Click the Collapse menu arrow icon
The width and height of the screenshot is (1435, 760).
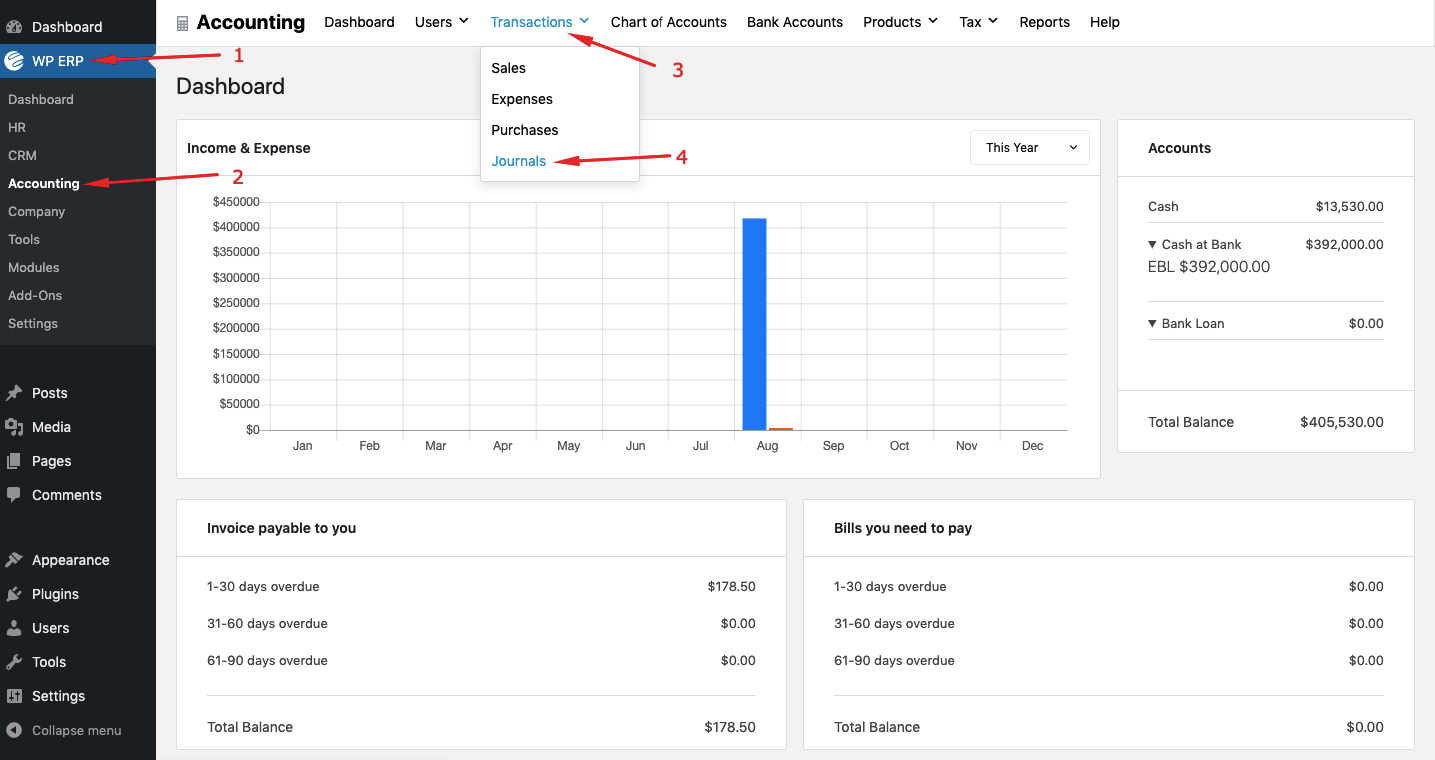[14, 730]
